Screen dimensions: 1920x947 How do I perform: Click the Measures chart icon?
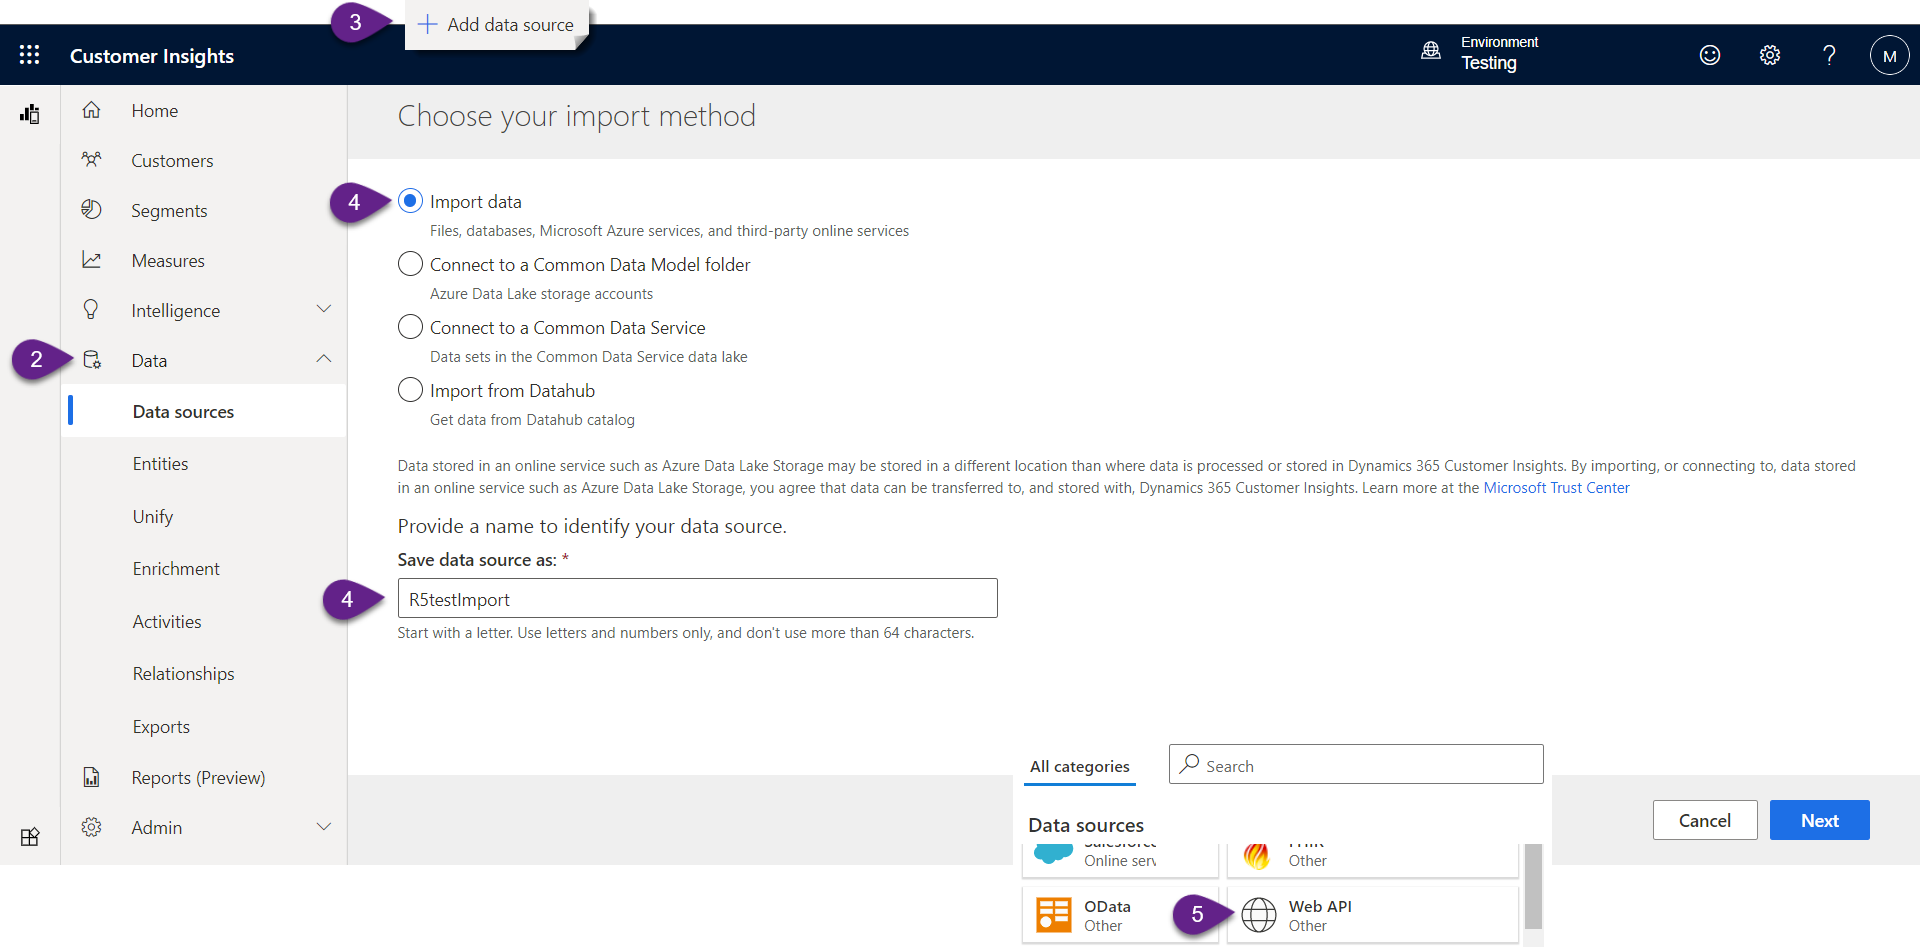tap(91, 260)
